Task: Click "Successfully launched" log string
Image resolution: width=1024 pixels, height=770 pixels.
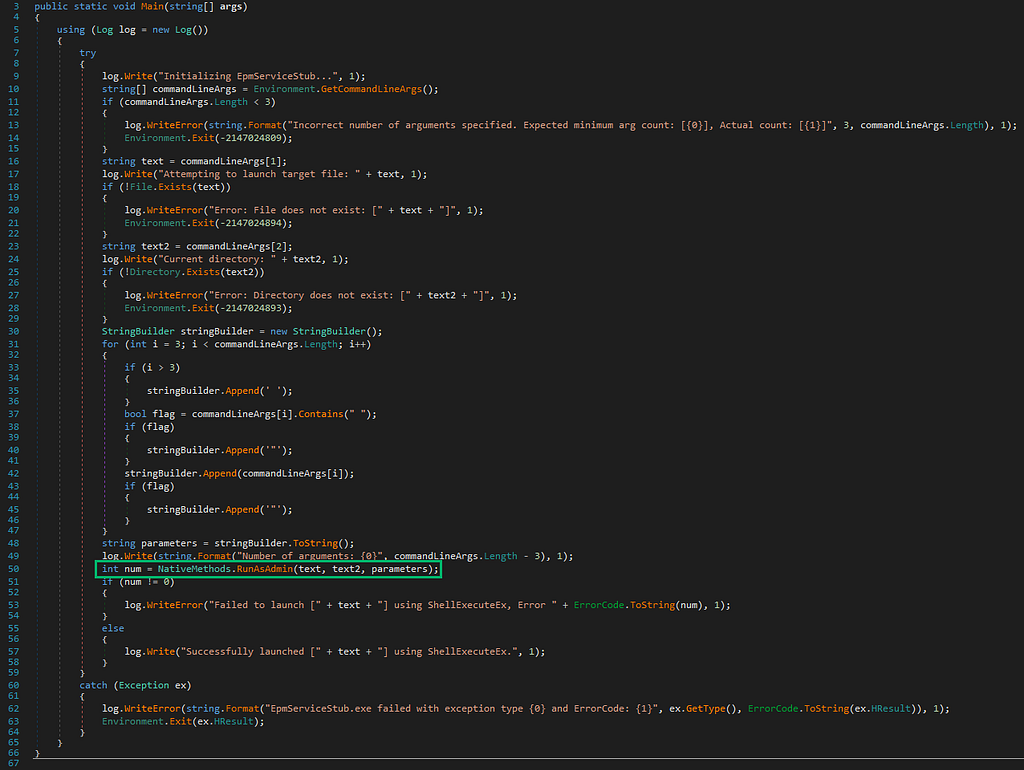Action: (x=250, y=651)
